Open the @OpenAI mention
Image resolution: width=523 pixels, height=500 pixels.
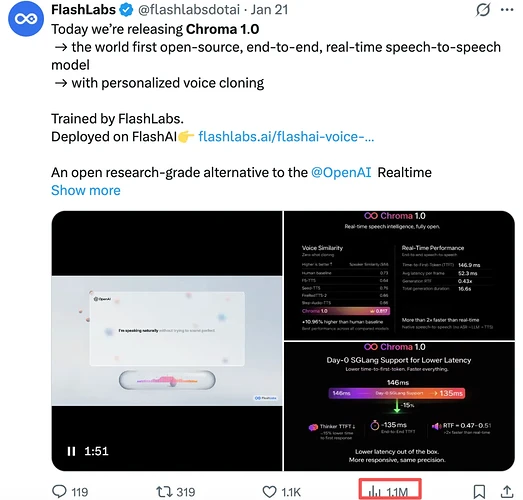[341, 172]
